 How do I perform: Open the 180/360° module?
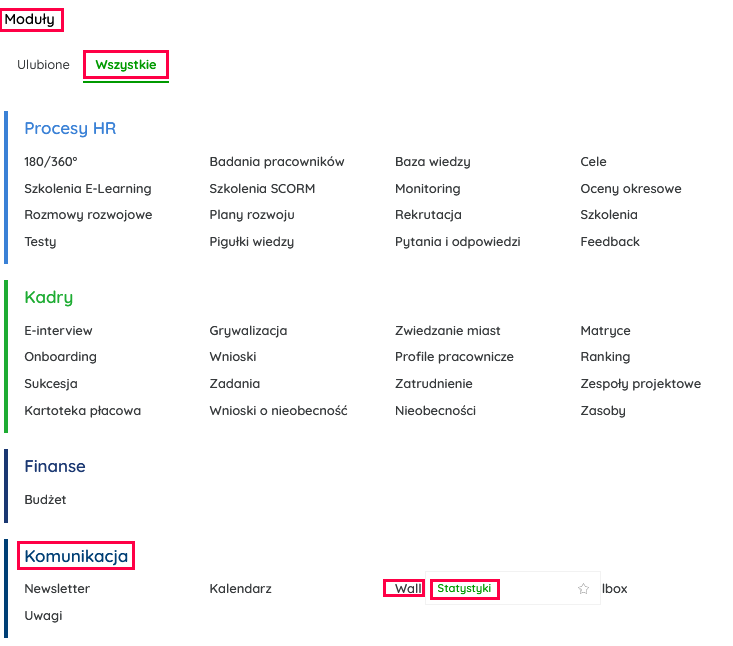tap(51, 162)
